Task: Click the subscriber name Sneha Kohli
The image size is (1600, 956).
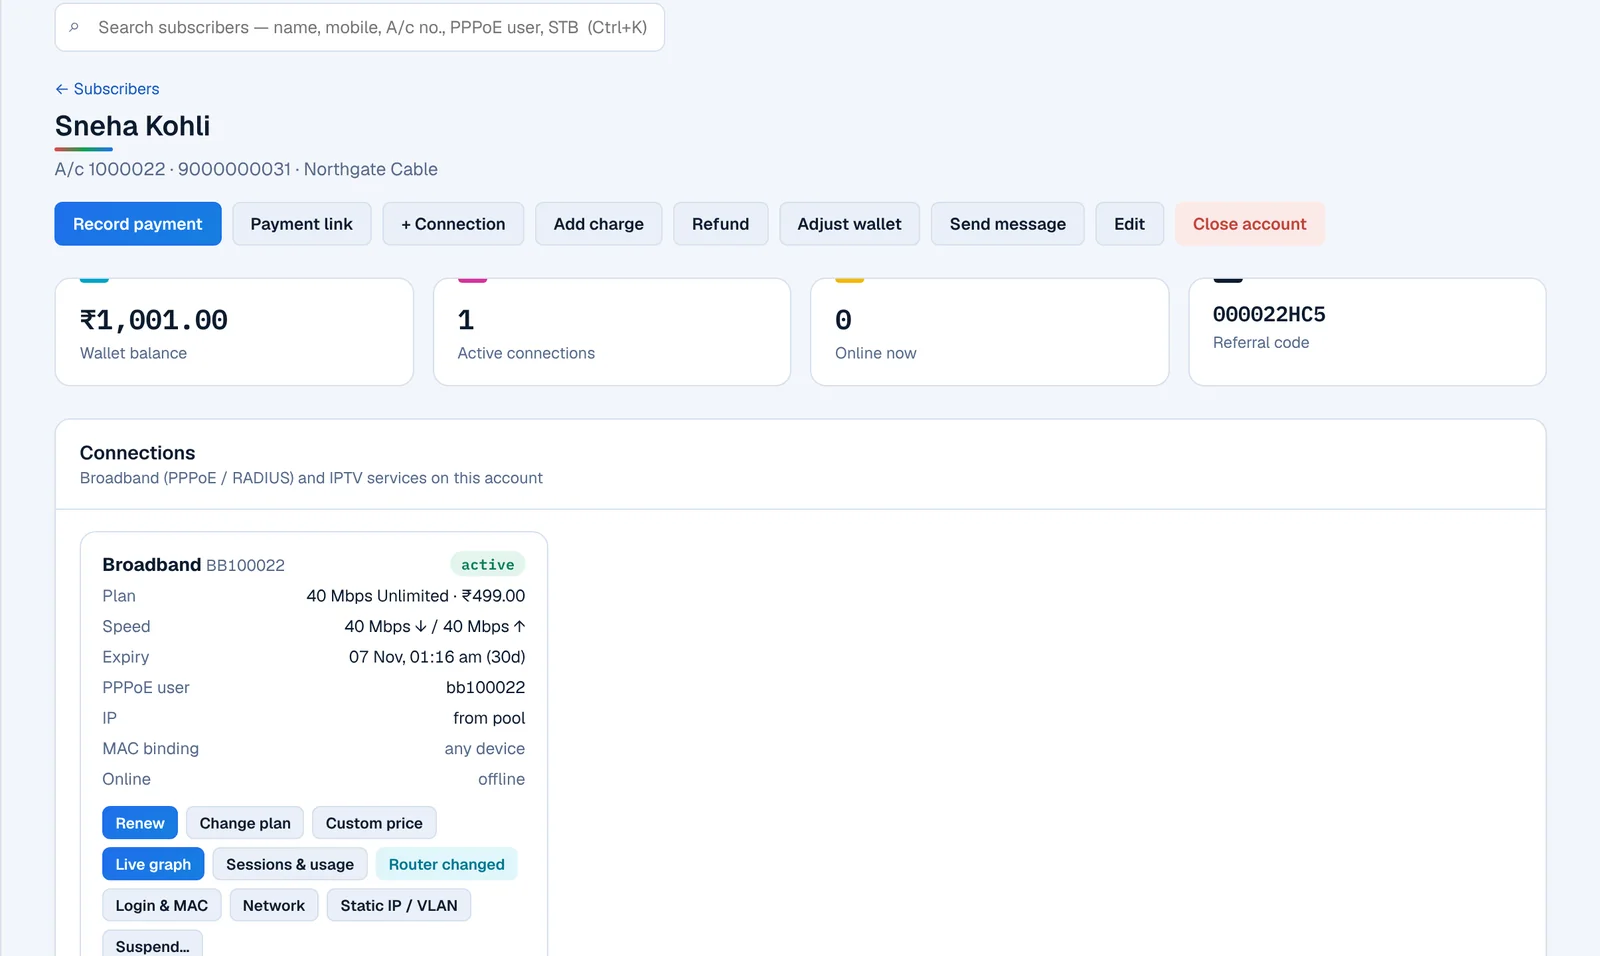Action: coord(133,126)
